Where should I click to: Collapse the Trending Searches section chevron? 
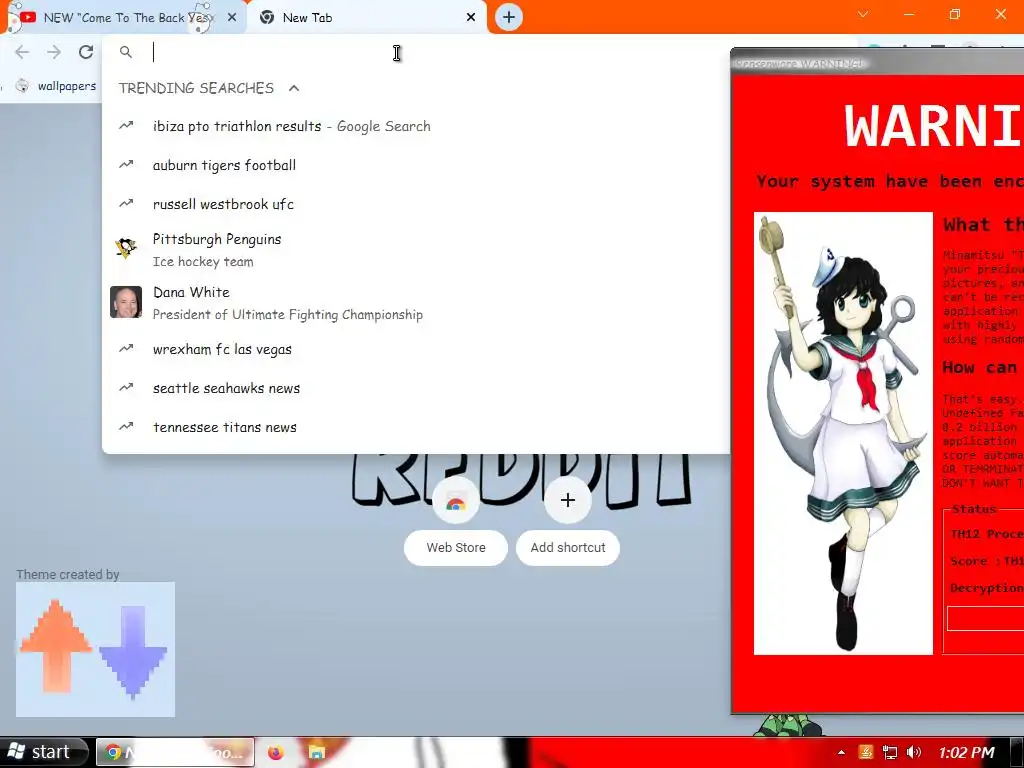(294, 88)
